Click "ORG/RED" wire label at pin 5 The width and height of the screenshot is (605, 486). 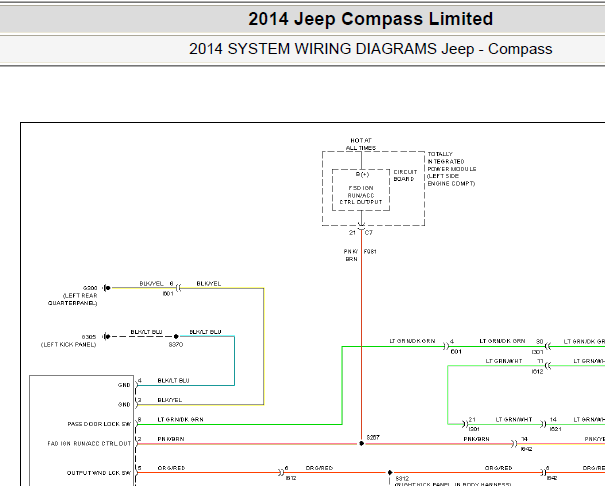point(171,468)
